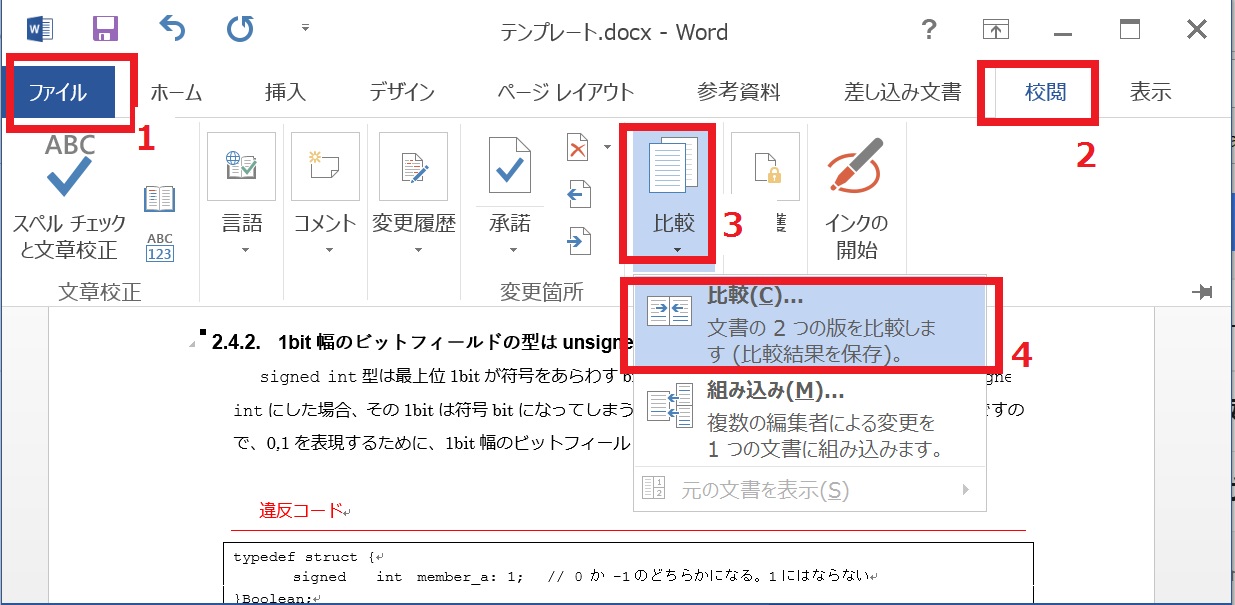The width and height of the screenshot is (1235, 605).
Task: Run spelling and grammar check (スペルチェックと文章校正)
Action: (66, 190)
